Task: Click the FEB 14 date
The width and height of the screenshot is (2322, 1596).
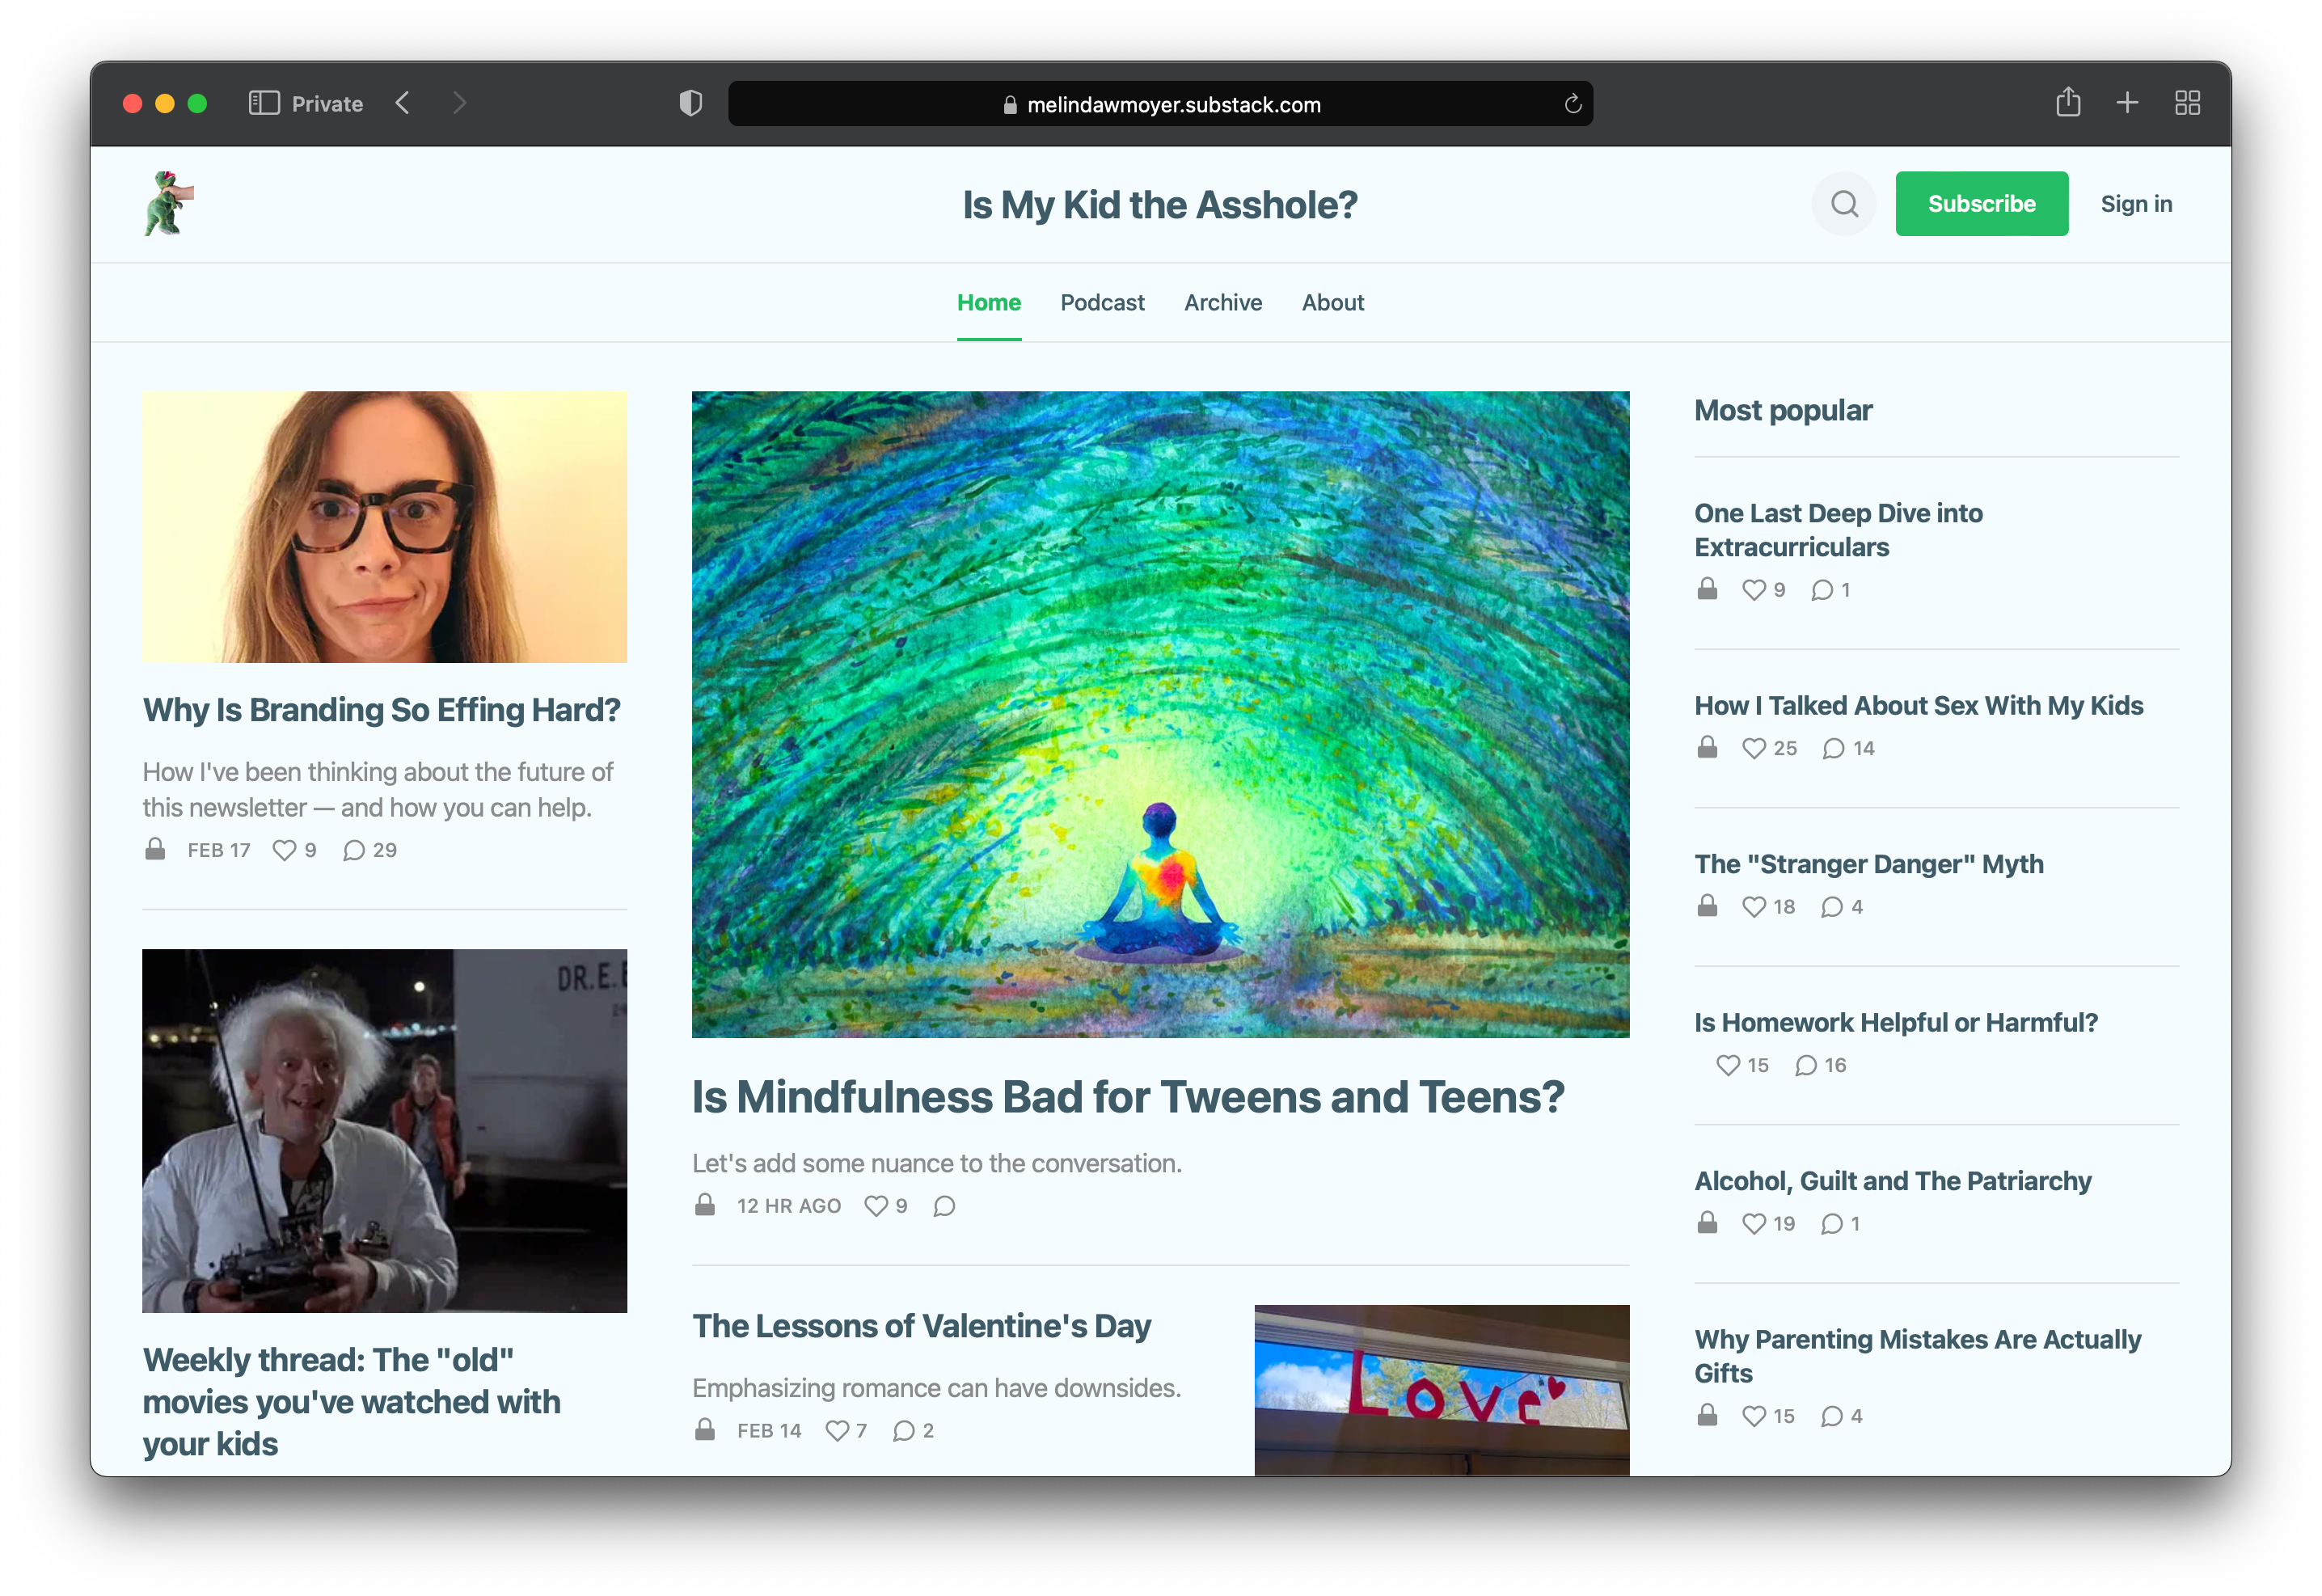Action: coord(768,1431)
